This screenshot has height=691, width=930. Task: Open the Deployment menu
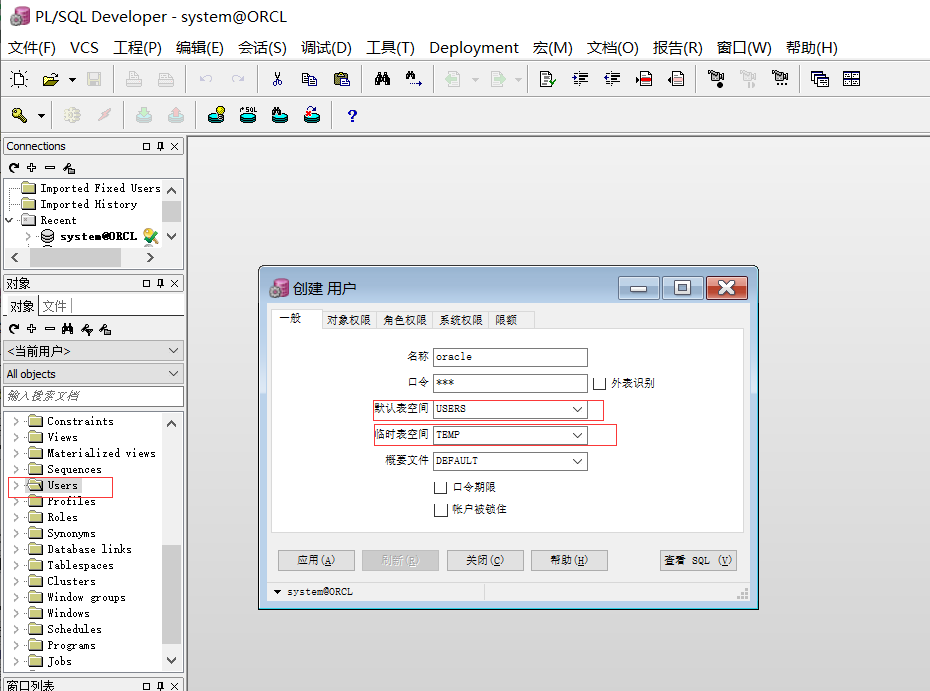pos(474,47)
